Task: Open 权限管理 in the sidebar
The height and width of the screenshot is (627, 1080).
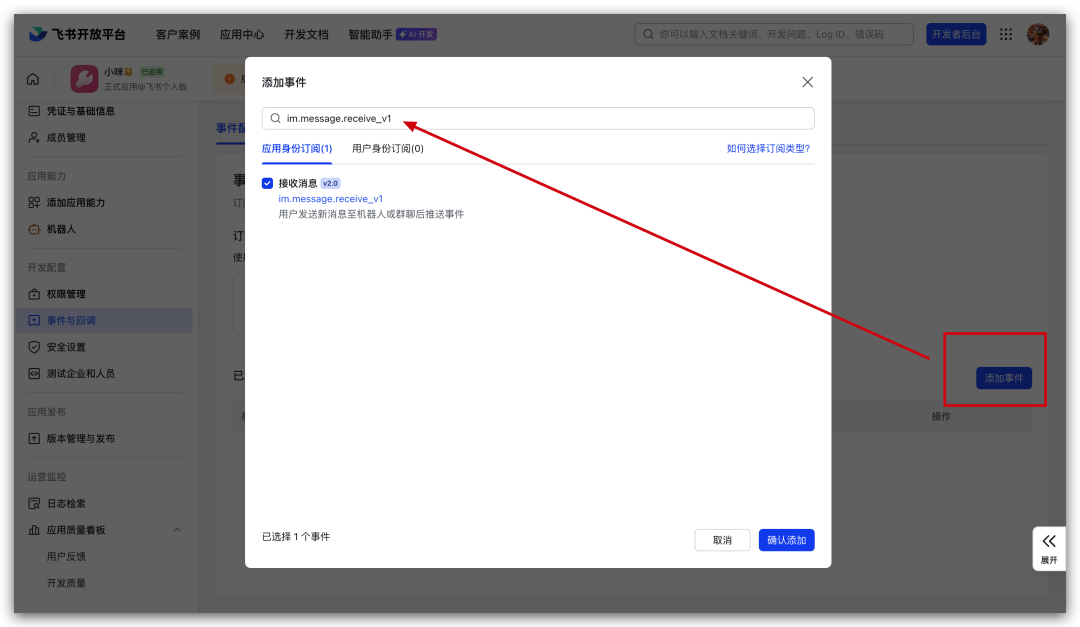Action: pos(66,294)
